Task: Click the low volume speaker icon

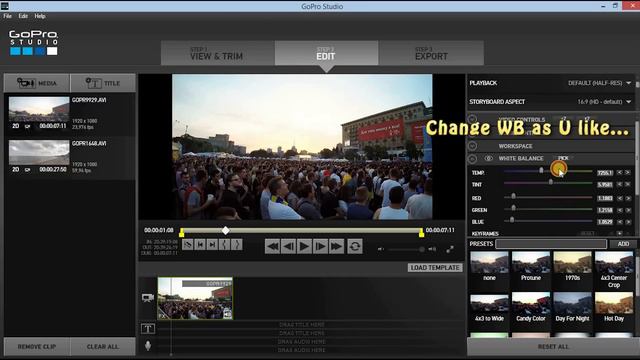Action: pyautogui.click(x=380, y=249)
